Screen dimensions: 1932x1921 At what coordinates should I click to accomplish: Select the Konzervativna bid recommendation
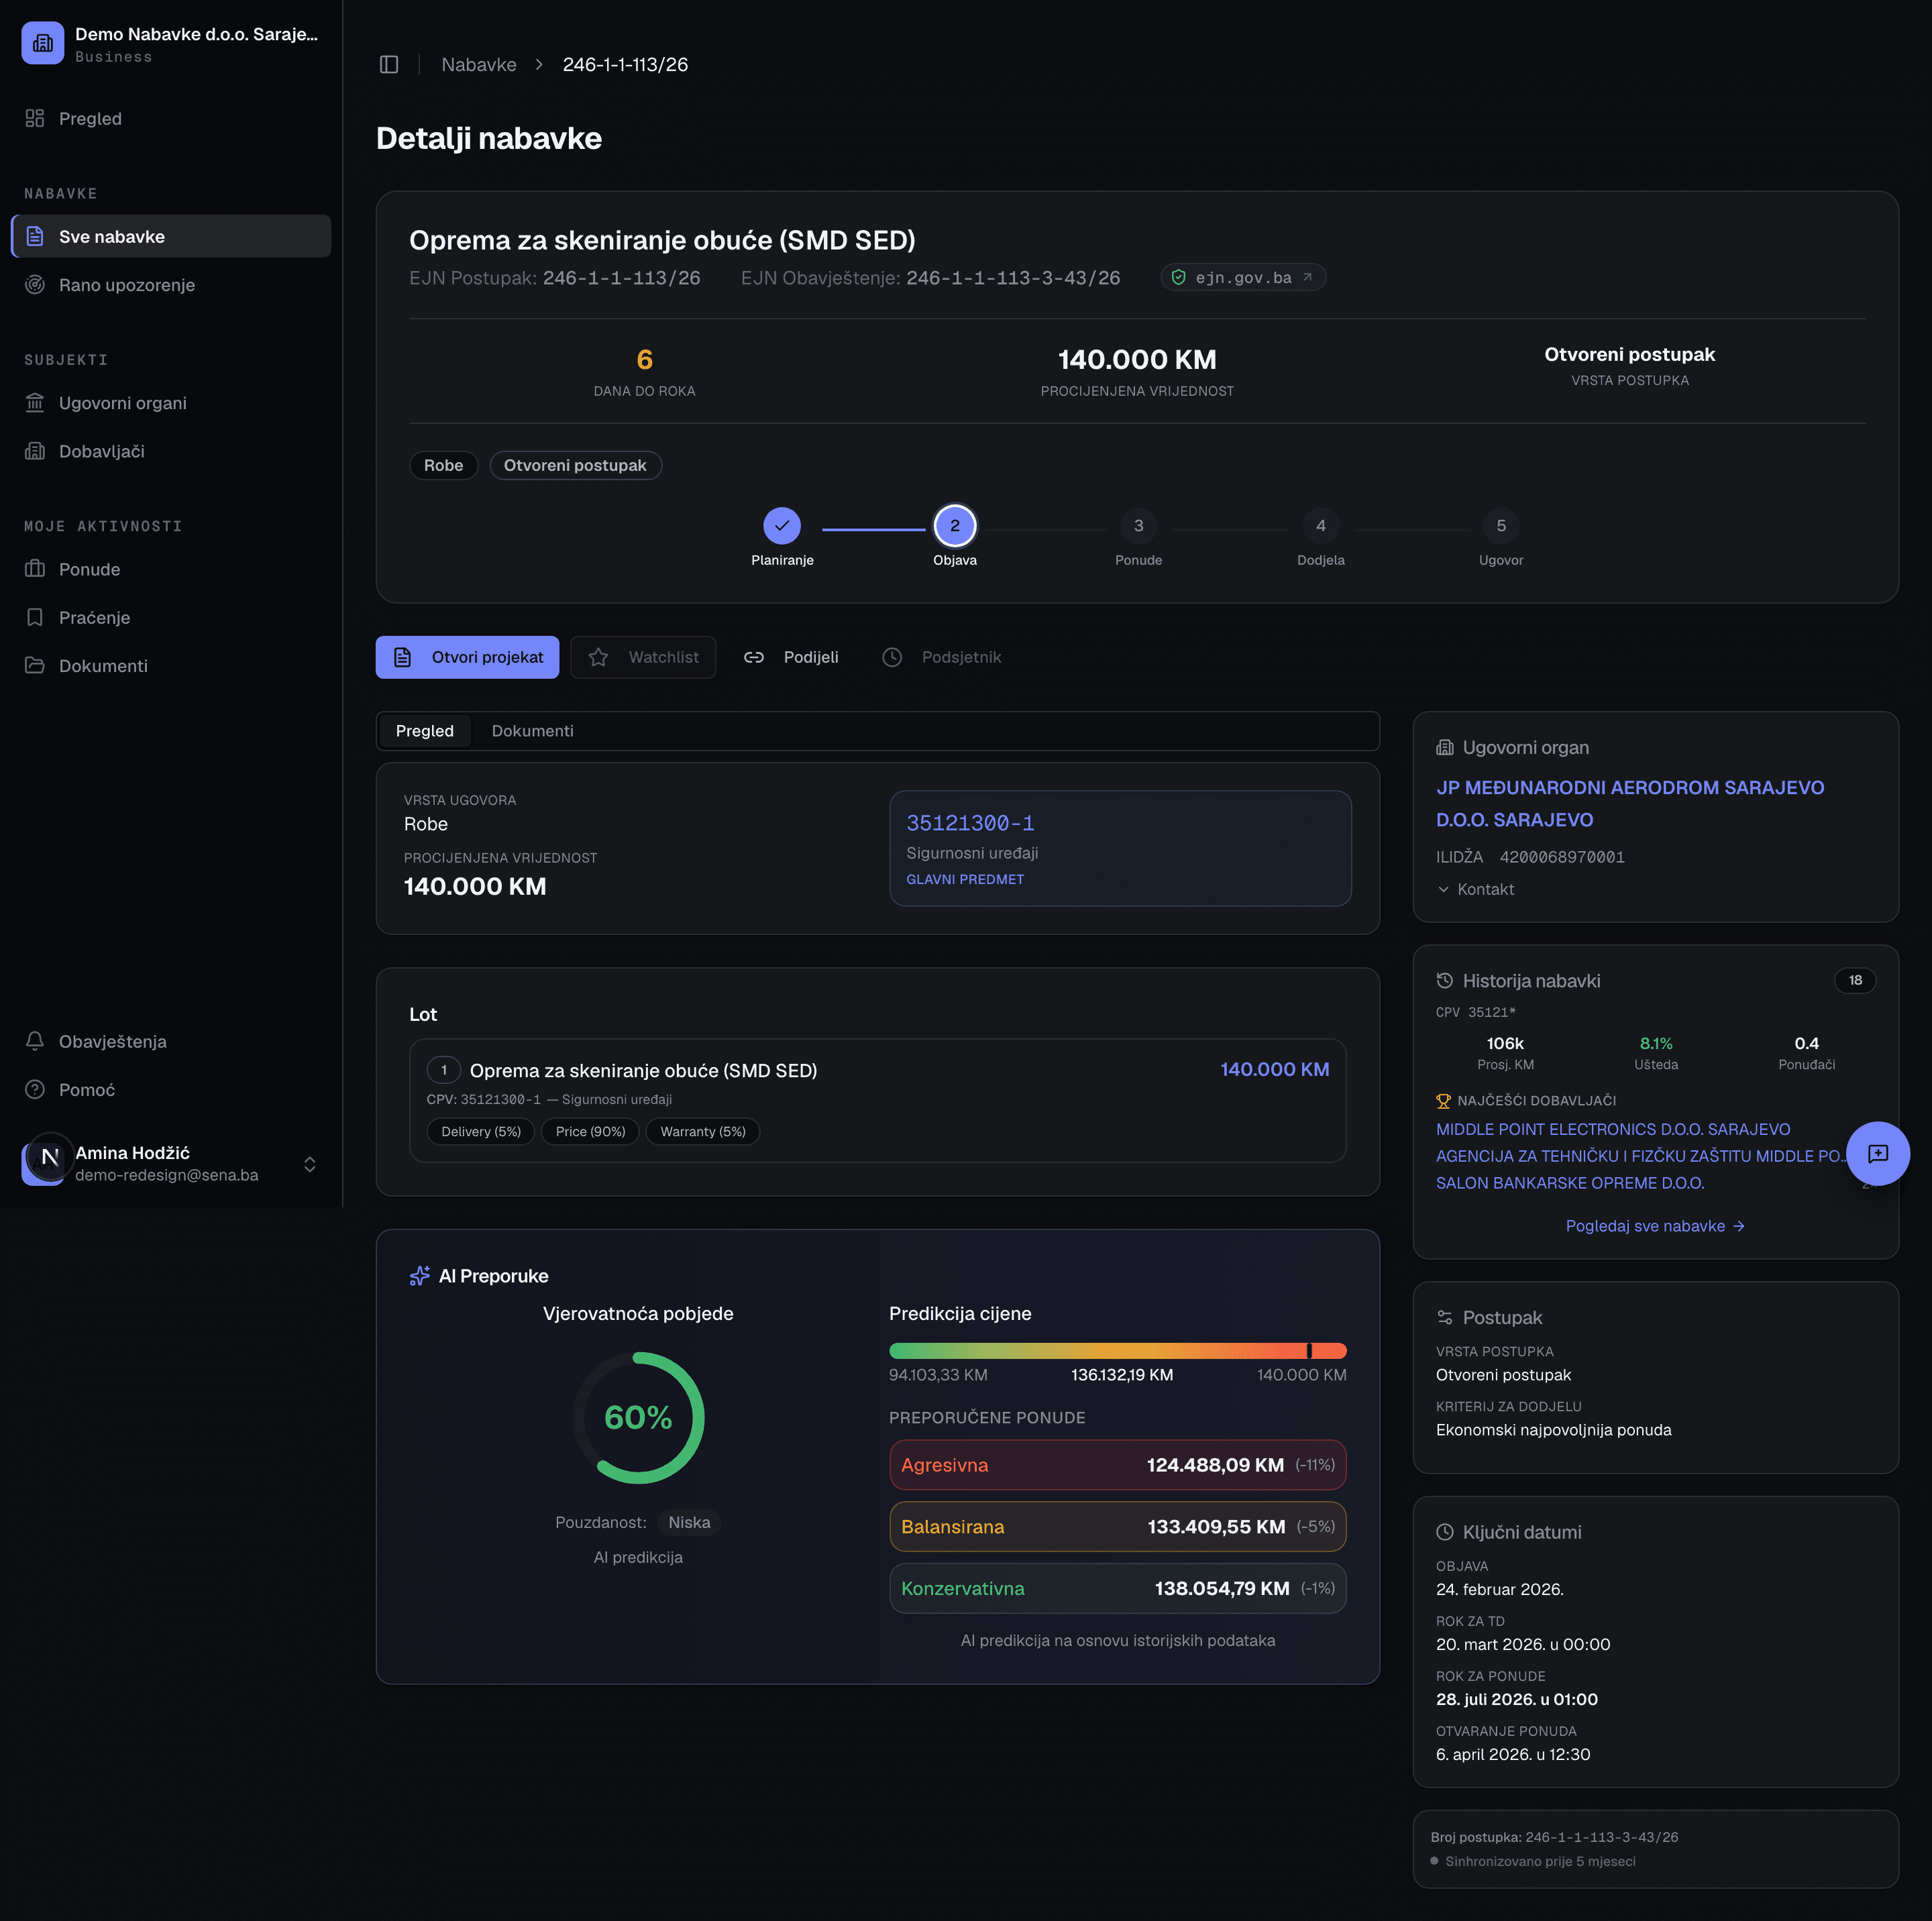tap(1117, 1589)
